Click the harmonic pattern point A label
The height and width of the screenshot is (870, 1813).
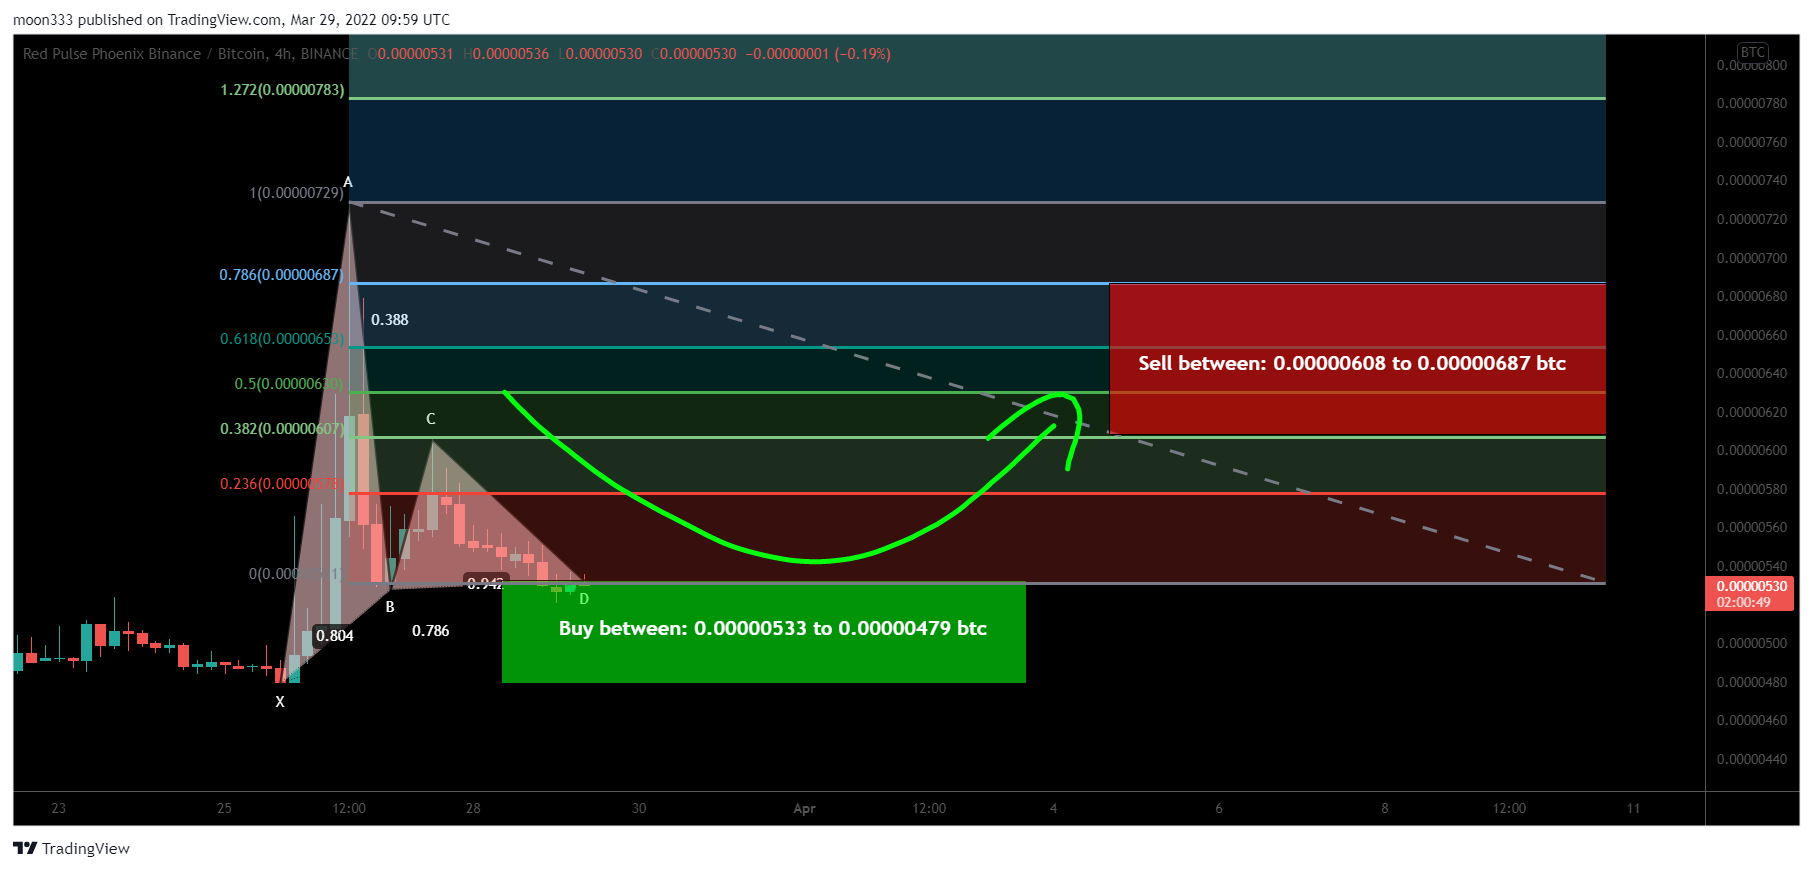point(348,182)
